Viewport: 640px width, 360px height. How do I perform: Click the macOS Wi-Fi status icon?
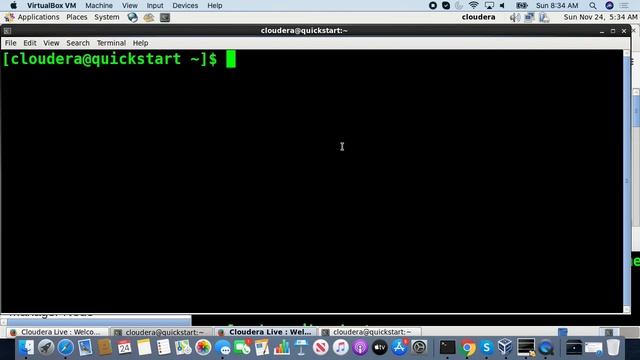click(x=473, y=5)
